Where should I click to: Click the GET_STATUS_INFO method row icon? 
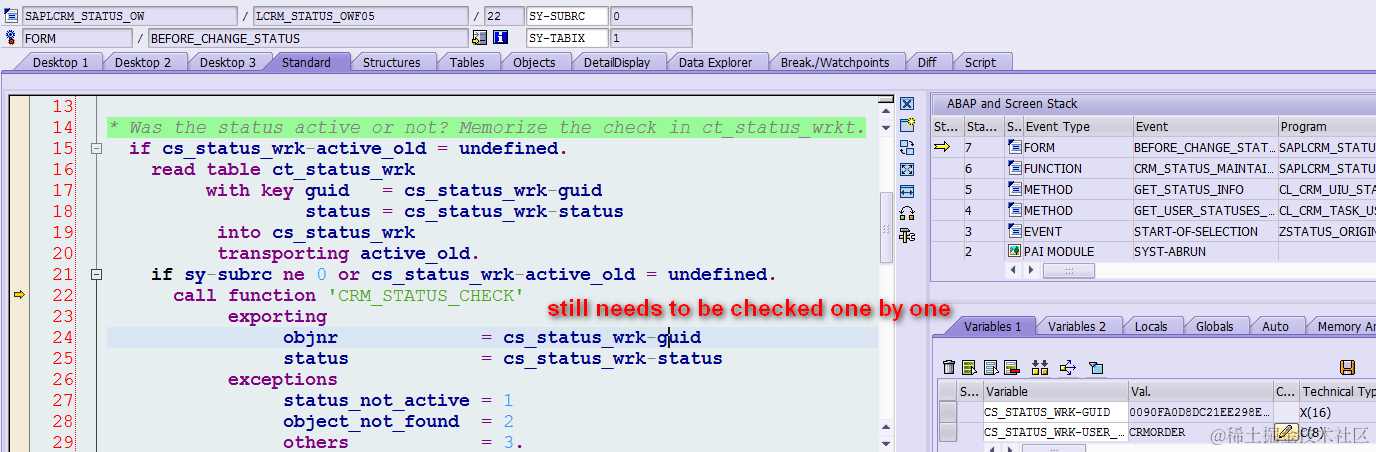tap(1014, 190)
